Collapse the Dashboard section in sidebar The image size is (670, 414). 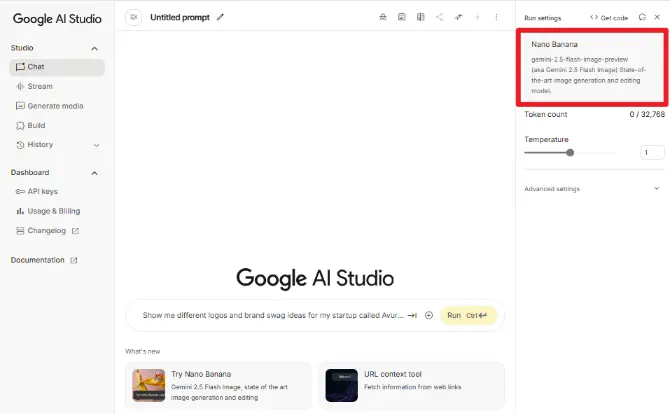click(95, 172)
